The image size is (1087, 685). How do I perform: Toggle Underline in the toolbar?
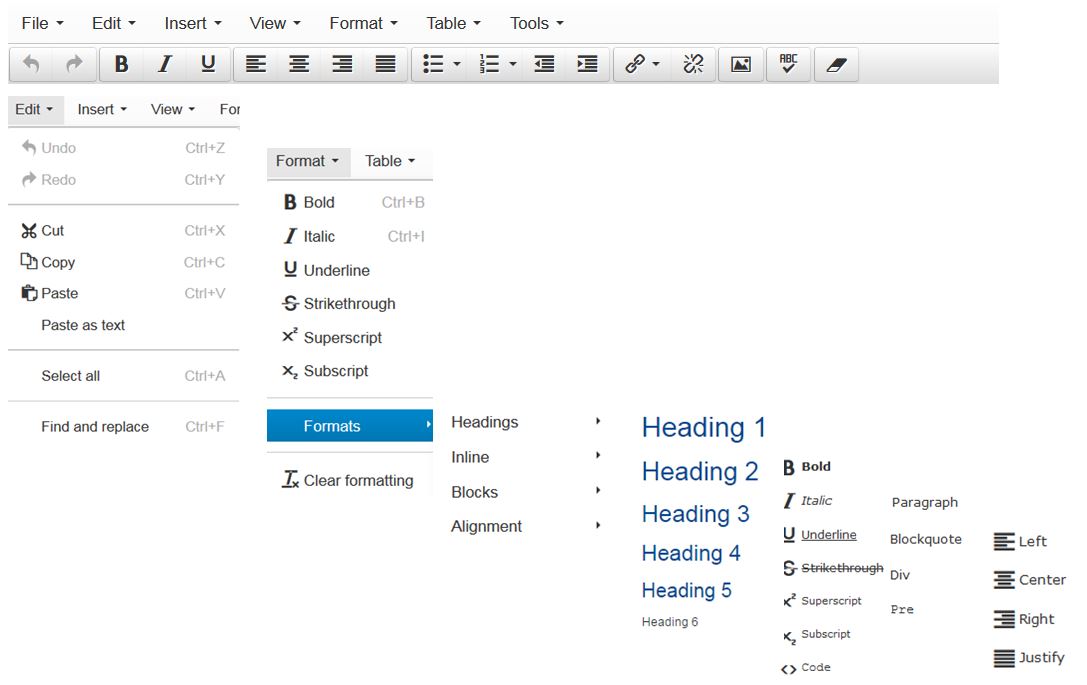(207, 64)
